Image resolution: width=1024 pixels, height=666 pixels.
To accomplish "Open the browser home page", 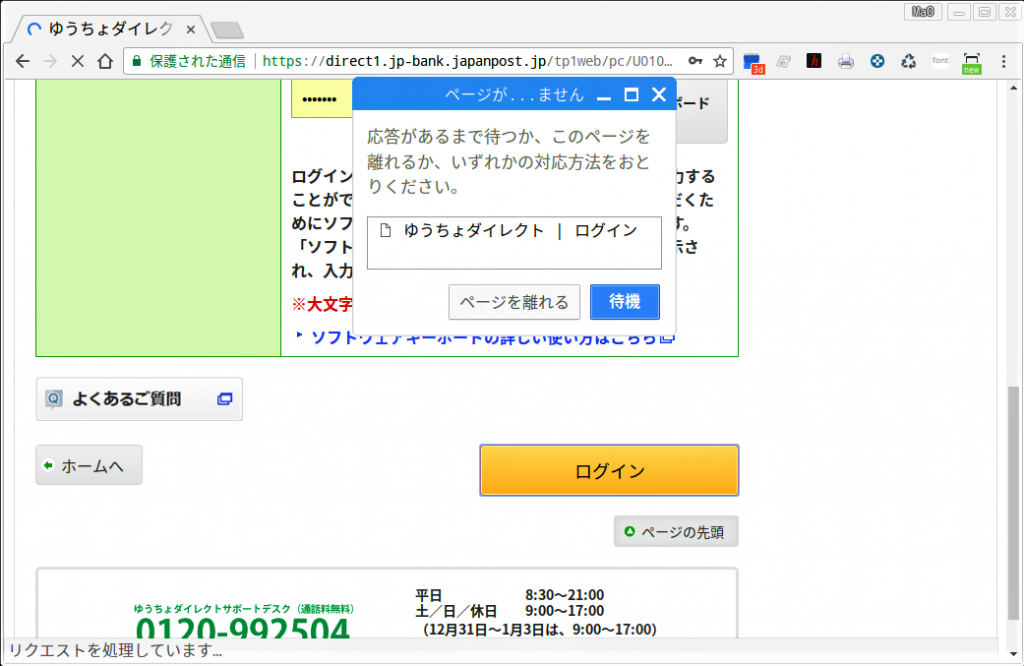I will pos(105,61).
